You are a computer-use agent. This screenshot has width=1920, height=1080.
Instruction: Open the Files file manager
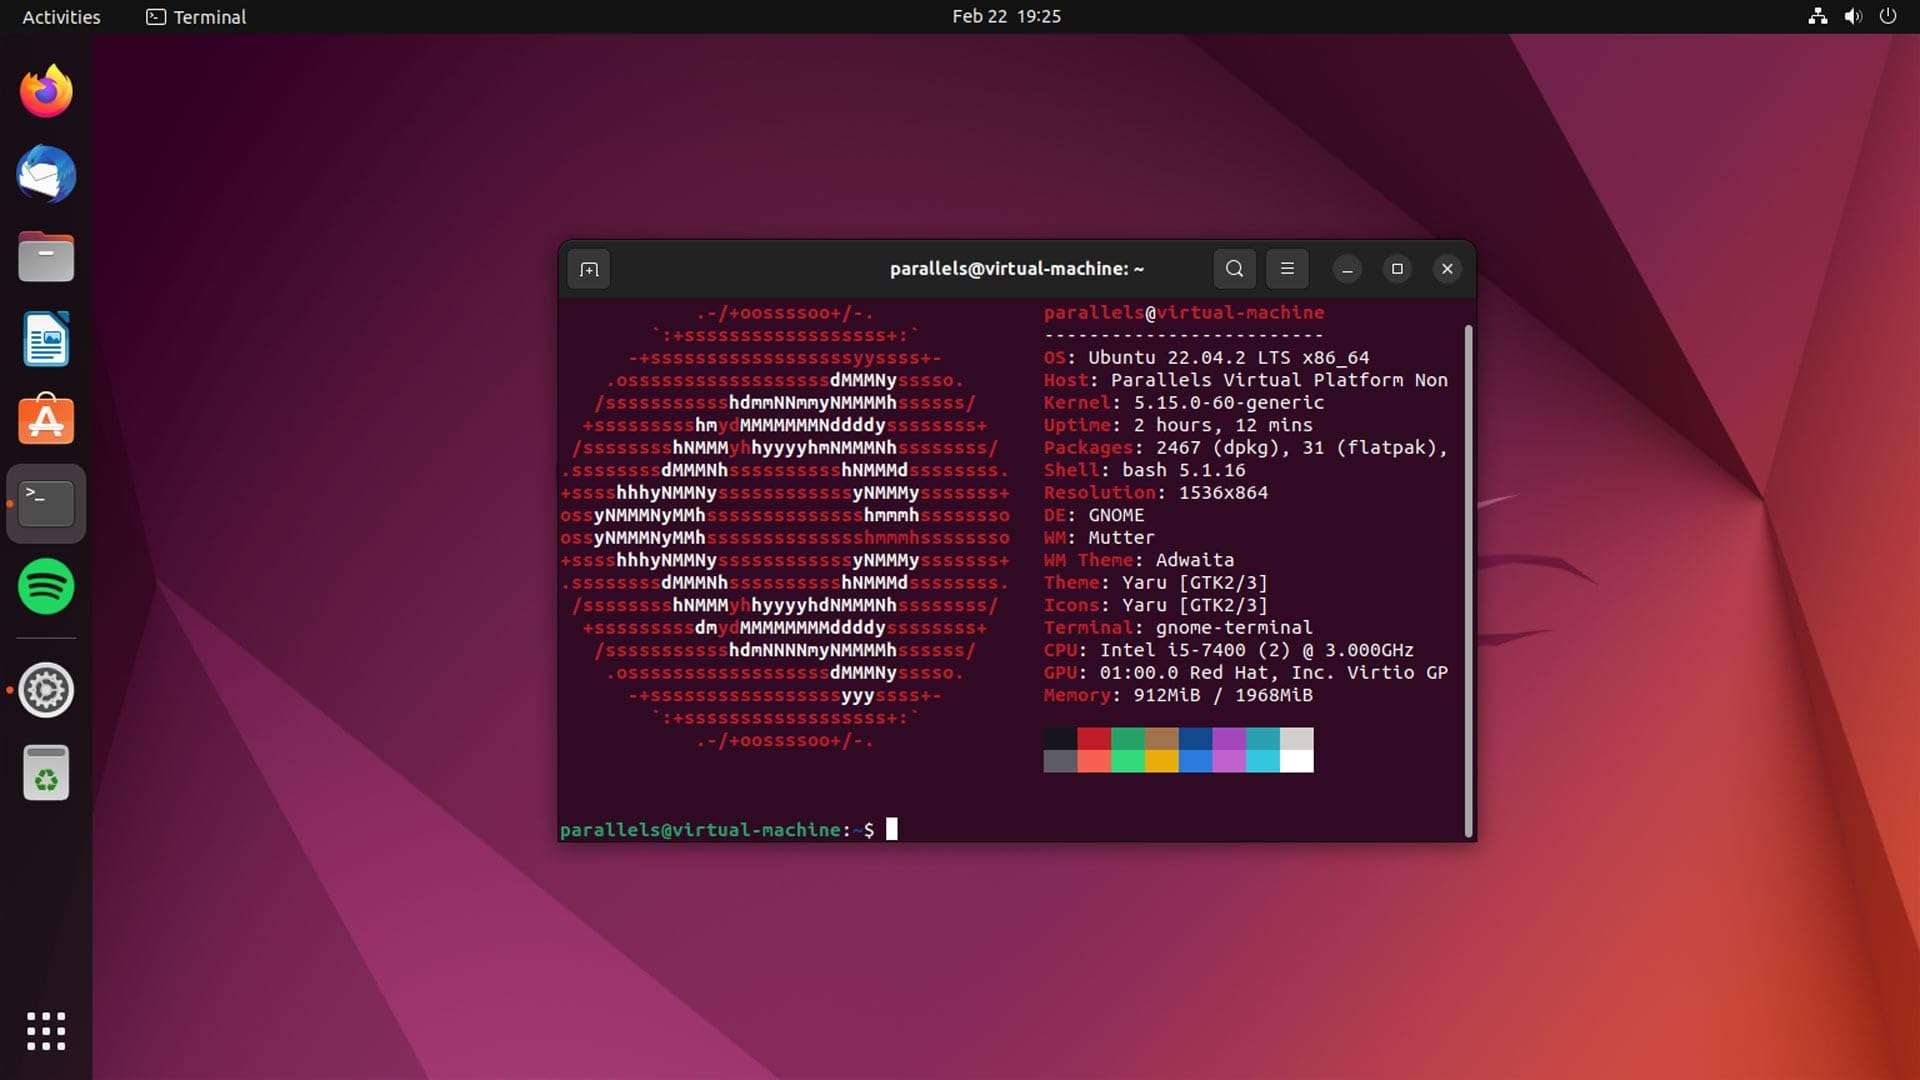pyautogui.click(x=45, y=256)
